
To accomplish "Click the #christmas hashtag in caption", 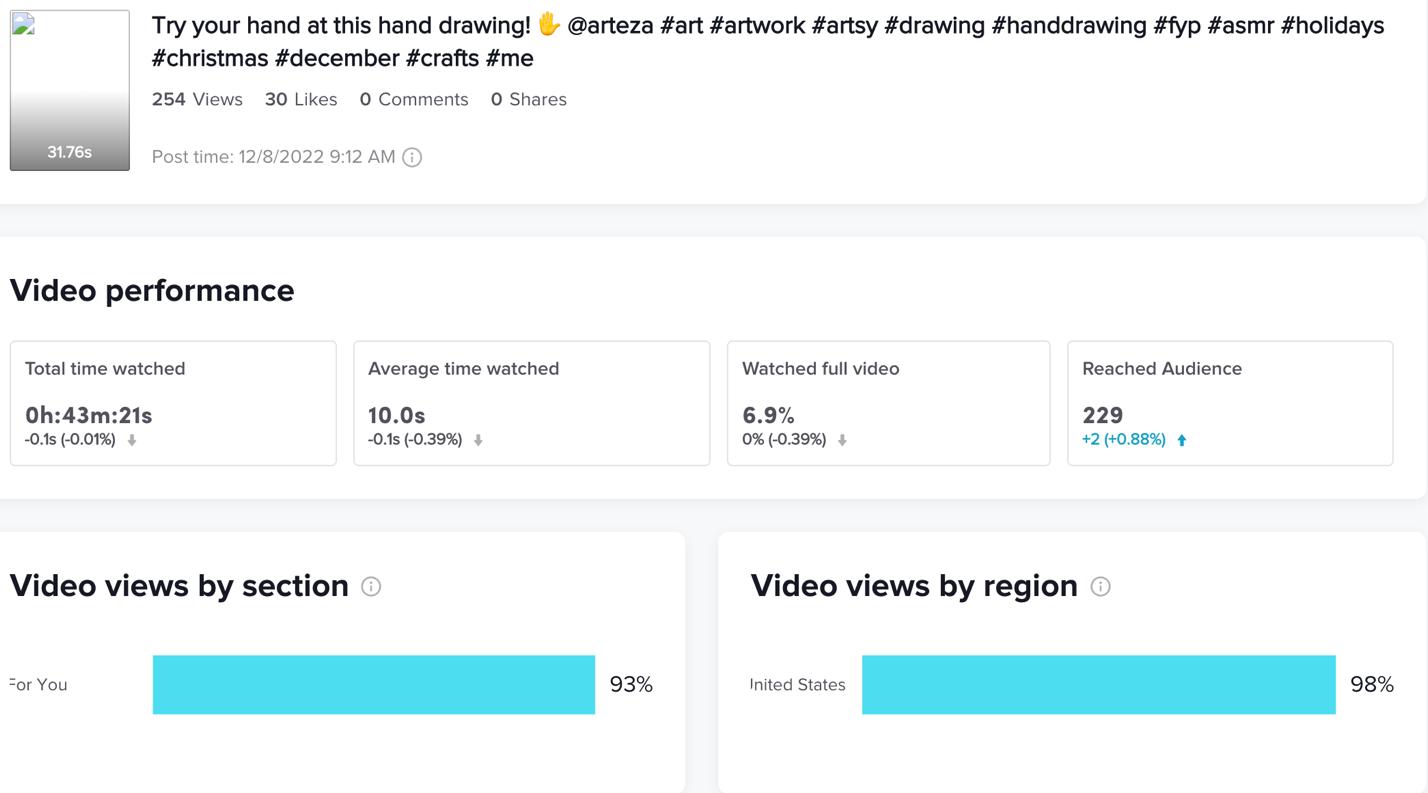I will (x=210, y=58).
